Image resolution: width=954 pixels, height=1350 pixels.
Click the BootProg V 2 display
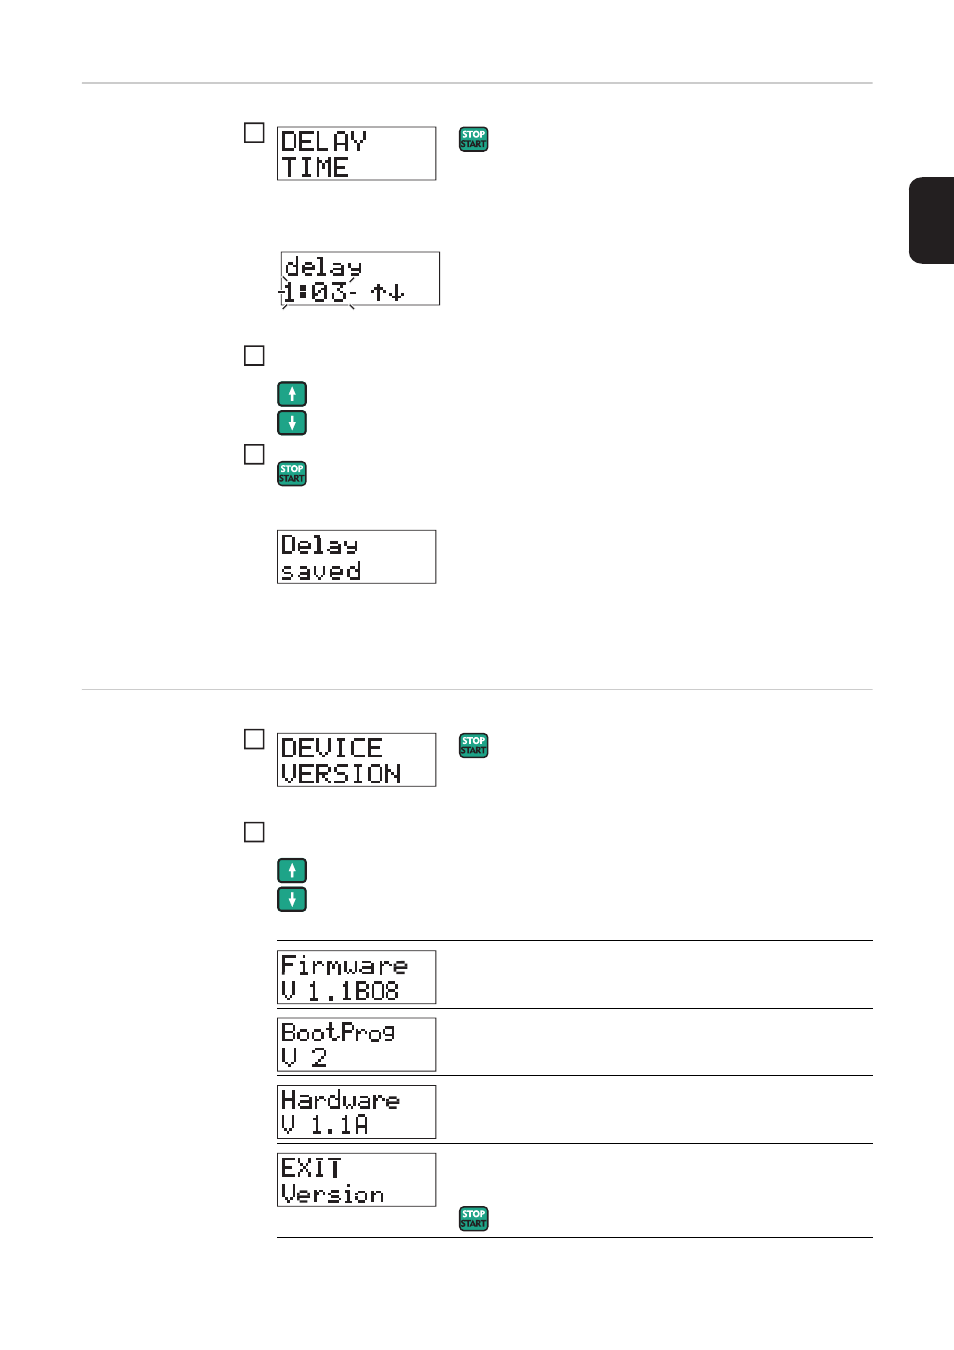(356, 1044)
